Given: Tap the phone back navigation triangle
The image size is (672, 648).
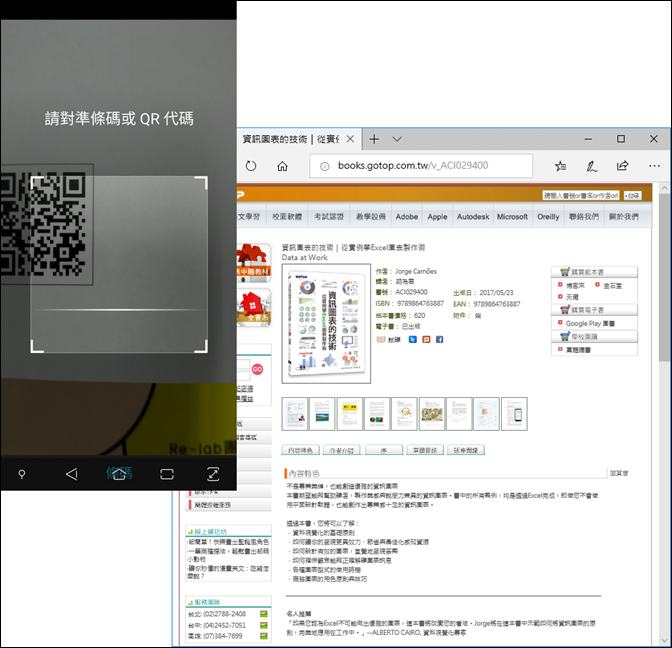Looking at the screenshot, I should pyautogui.click(x=72, y=474).
